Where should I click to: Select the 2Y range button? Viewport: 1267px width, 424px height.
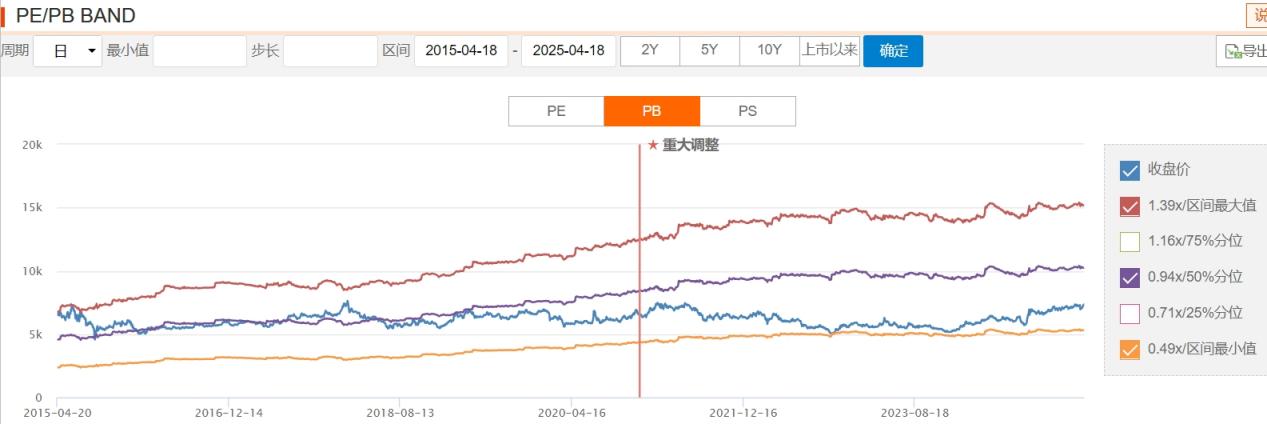650,51
